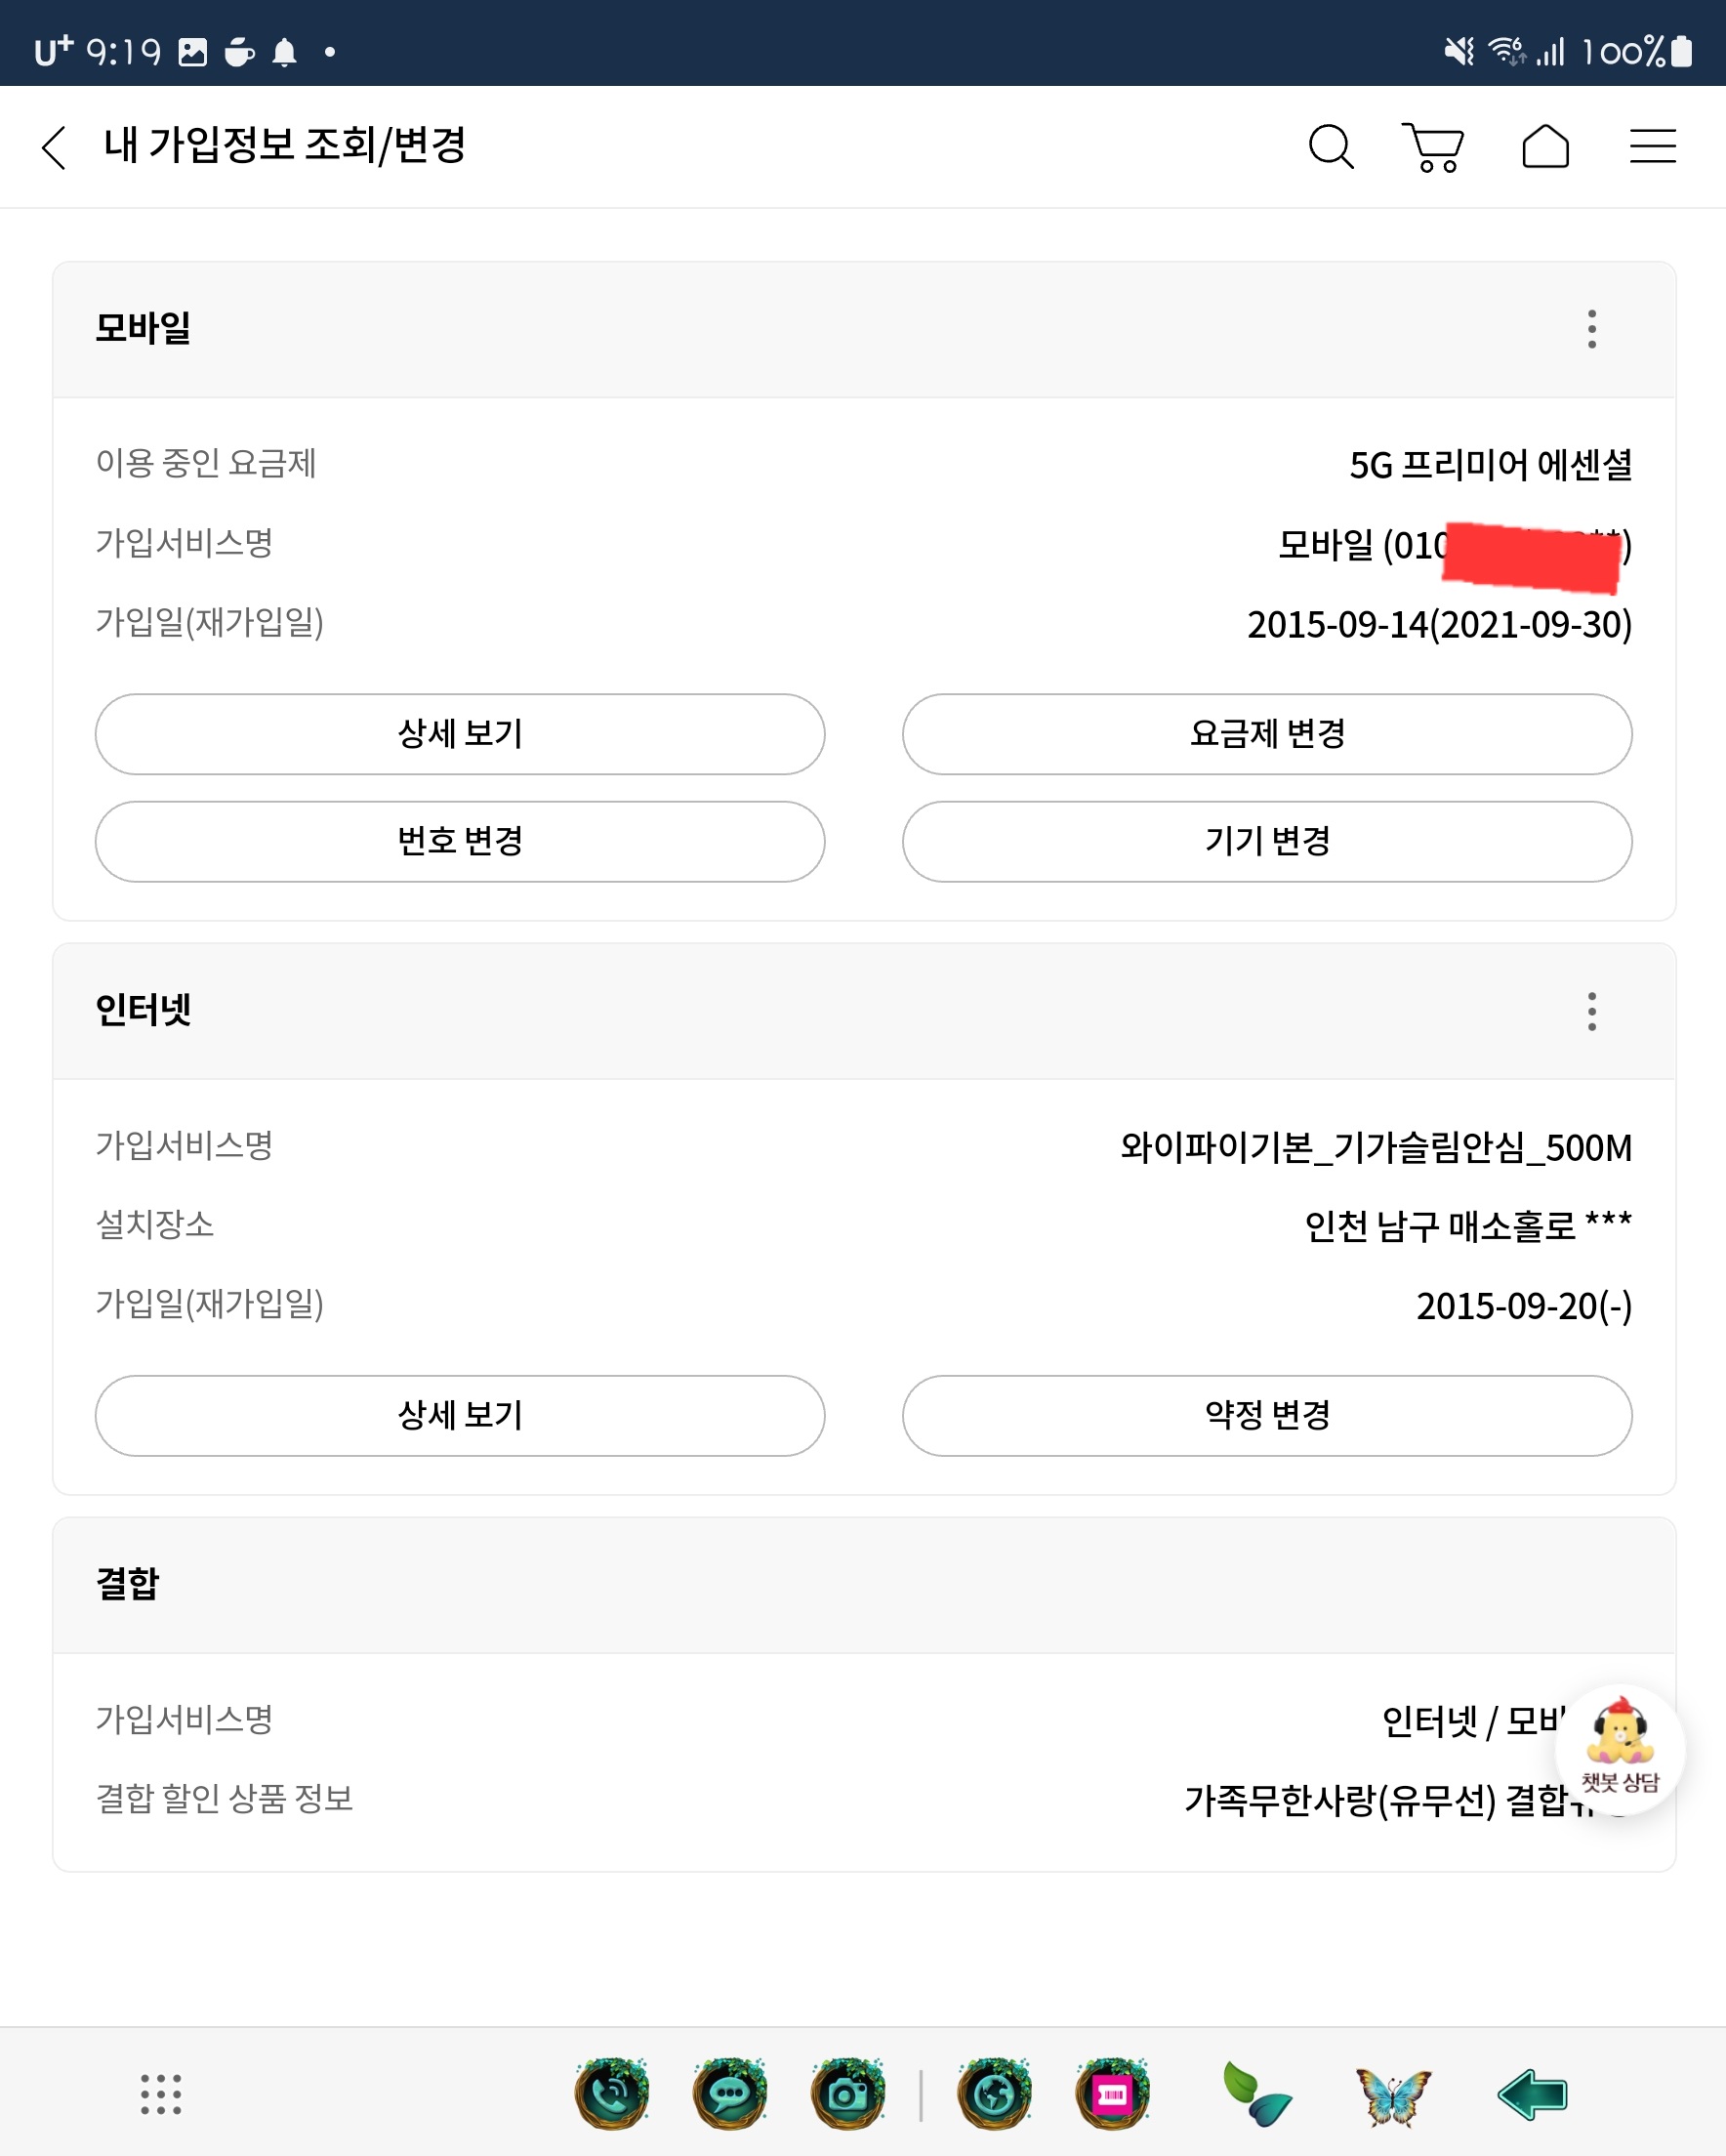Go to home via the house icon
The image size is (1726, 2156).
pyautogui.click(x=1545, y=147)
